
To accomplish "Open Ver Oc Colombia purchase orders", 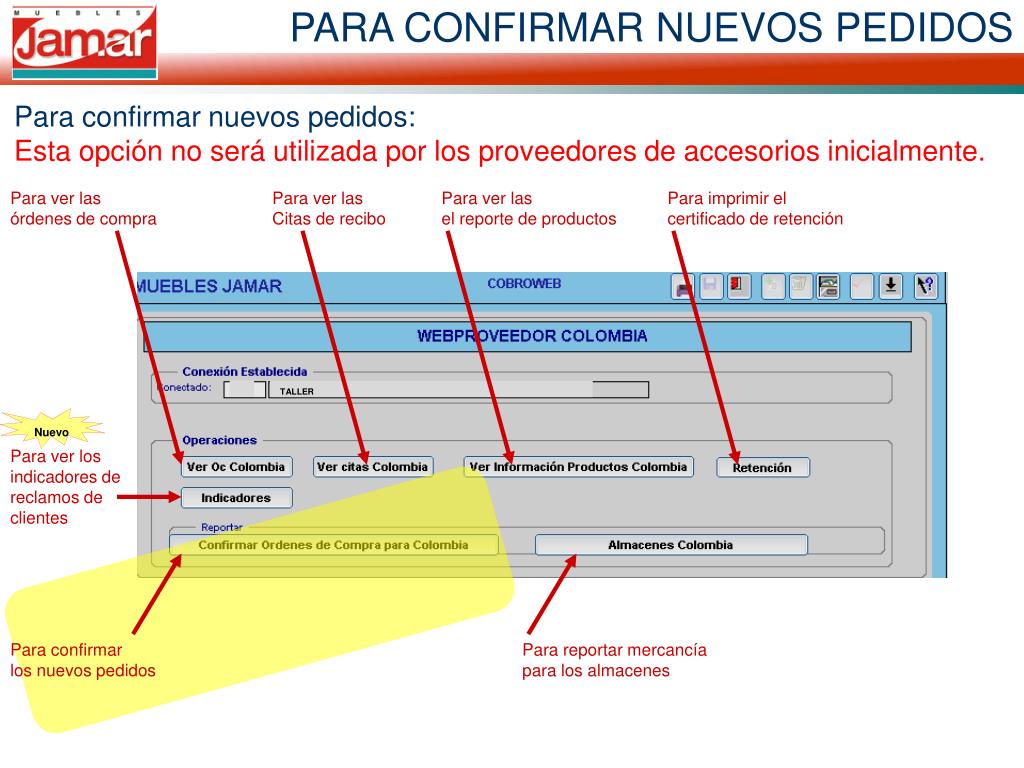I will point(236,467).
